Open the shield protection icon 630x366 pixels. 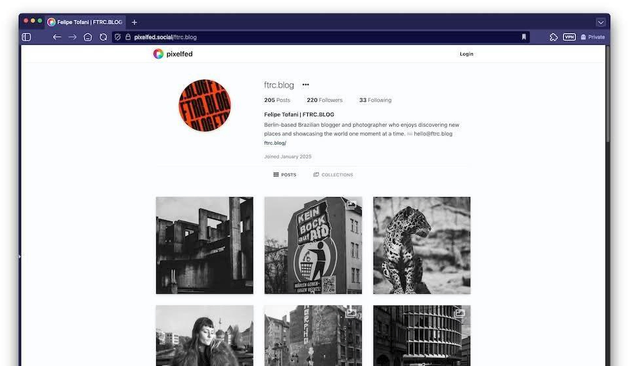[x=118, y=37]
